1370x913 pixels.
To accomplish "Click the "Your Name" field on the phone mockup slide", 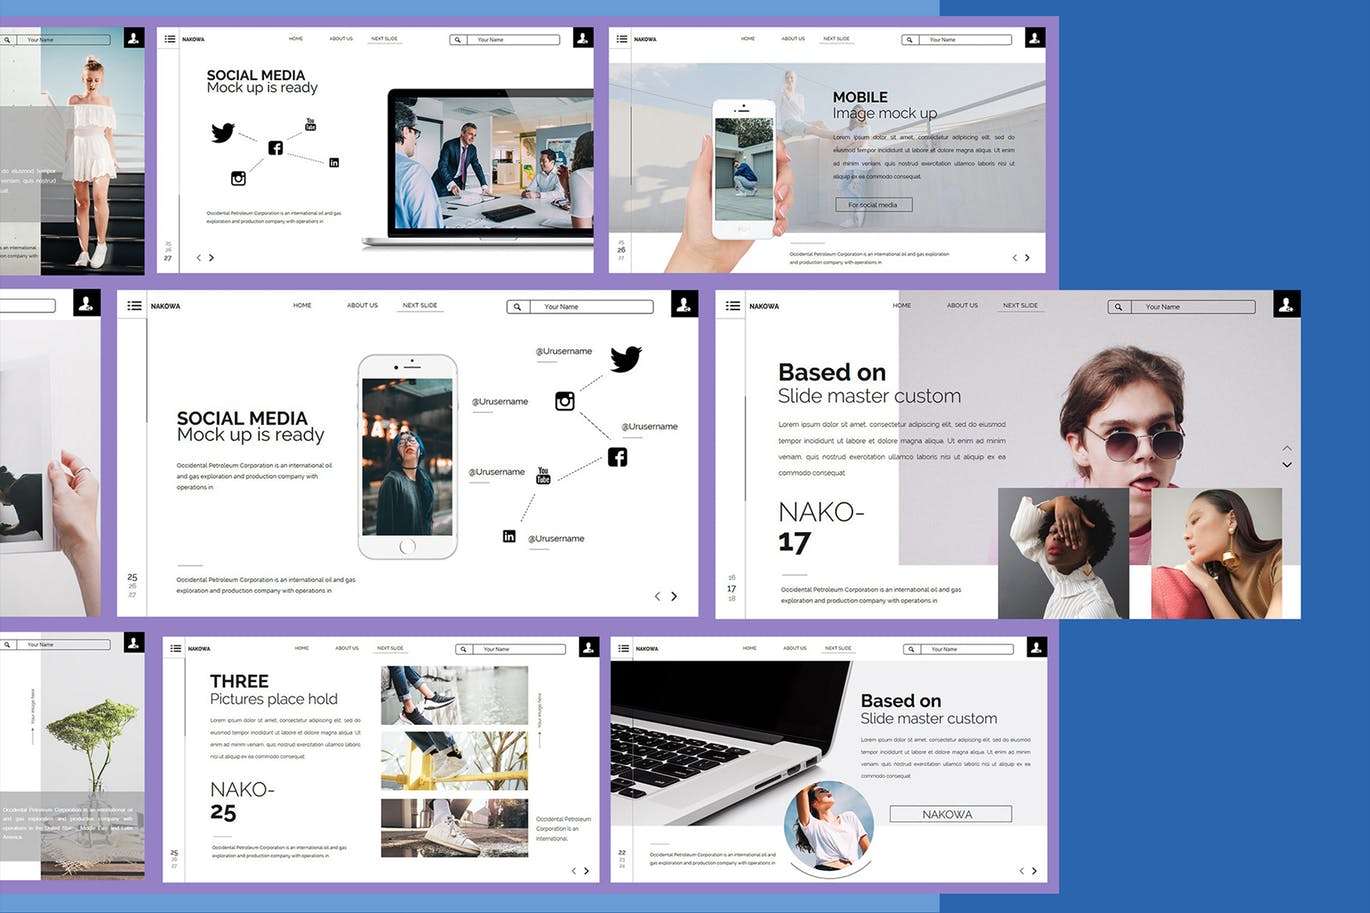I will click(x=590, y=307).
